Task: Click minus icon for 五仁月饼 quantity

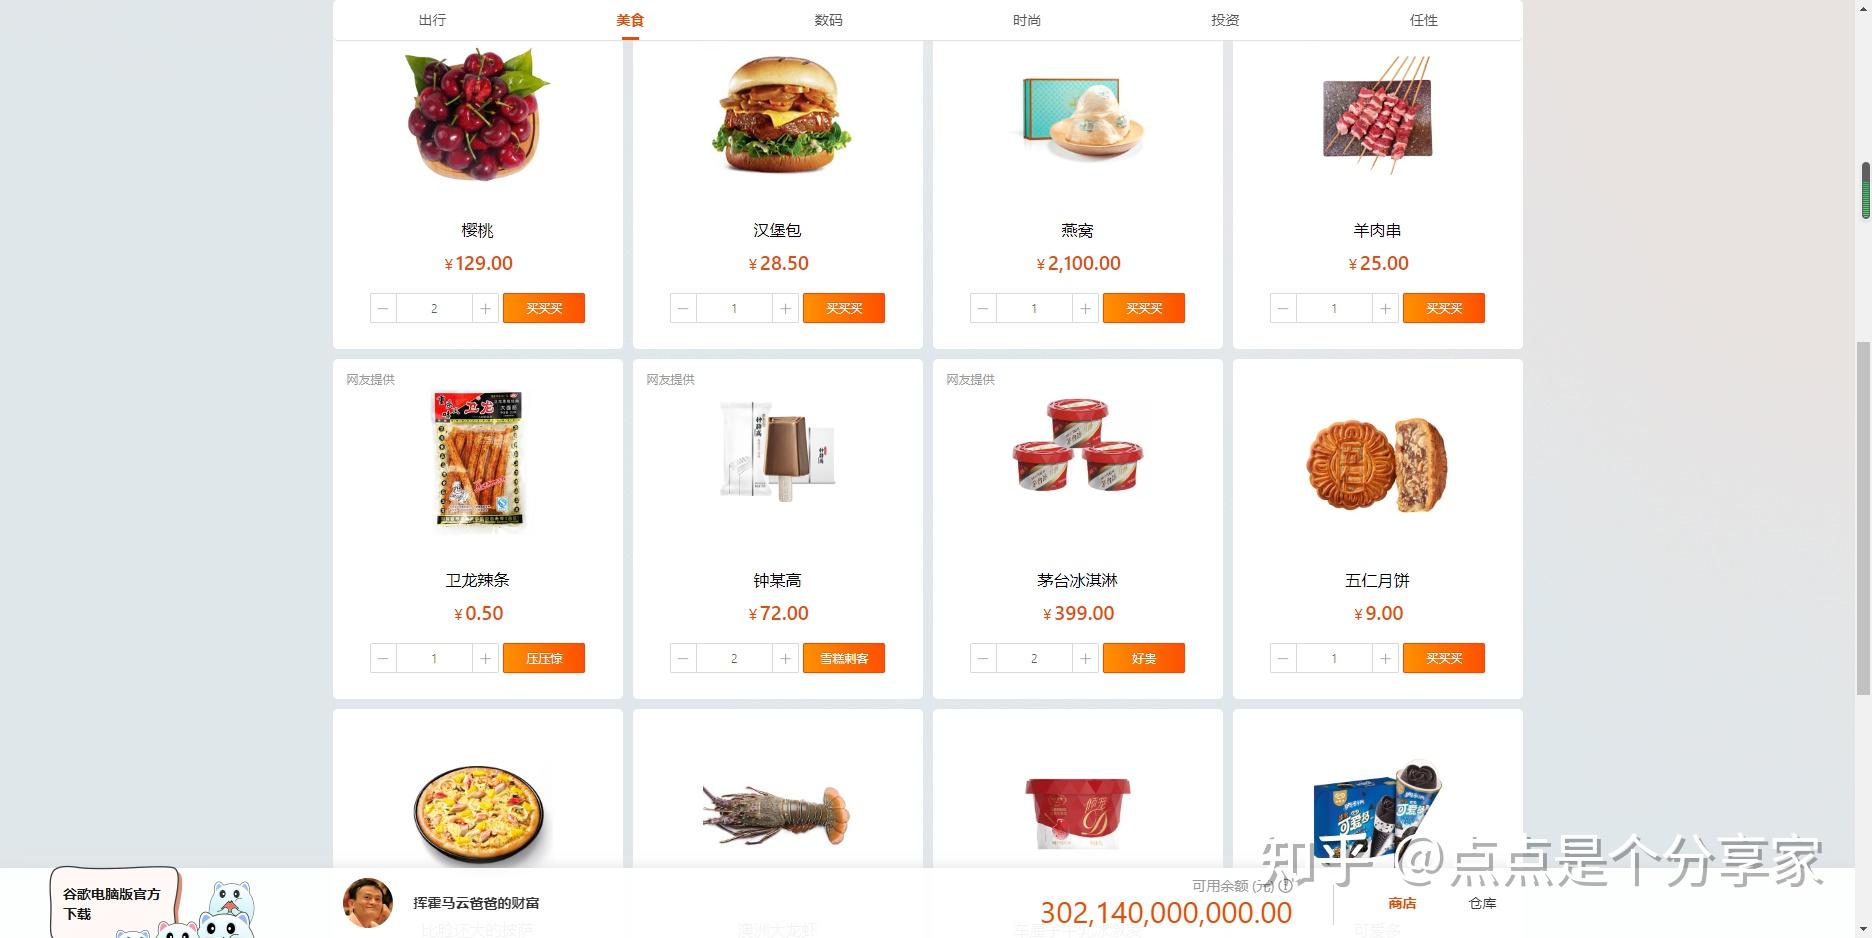Action: pyautogui.click(x=1283, y=658)
